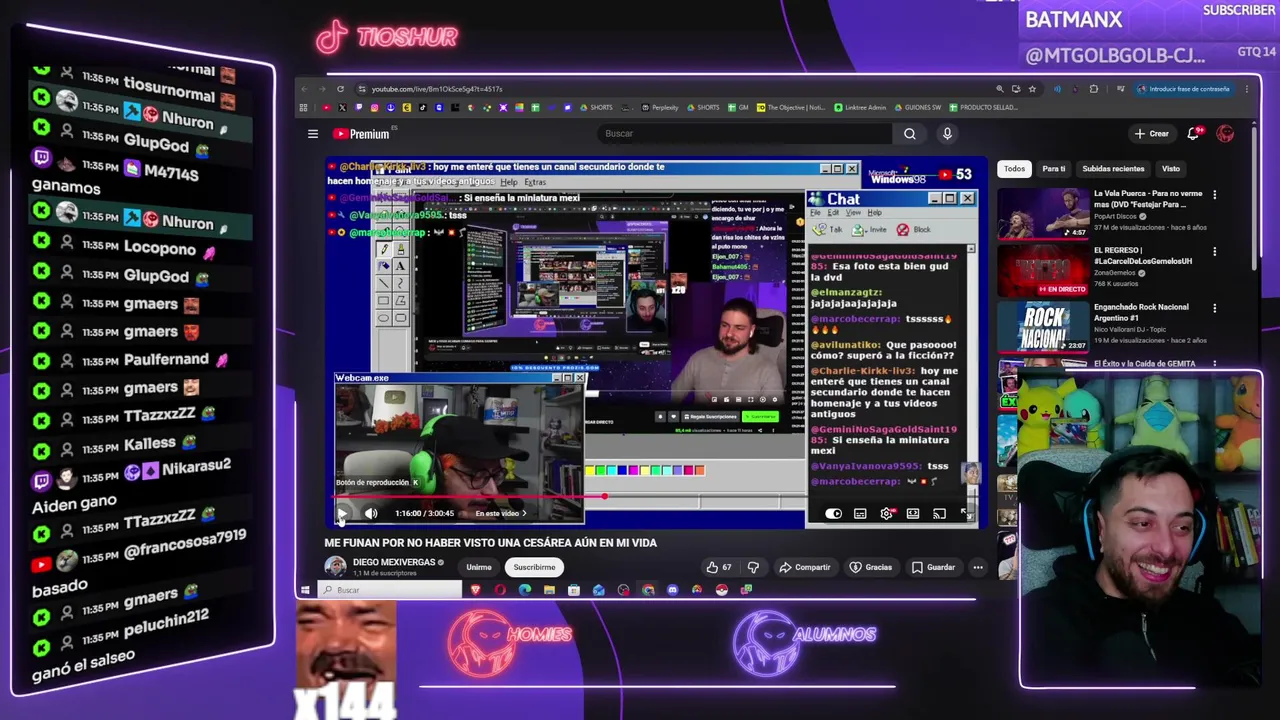Click the YouTube search magnifier button

[x=910, y=134]
